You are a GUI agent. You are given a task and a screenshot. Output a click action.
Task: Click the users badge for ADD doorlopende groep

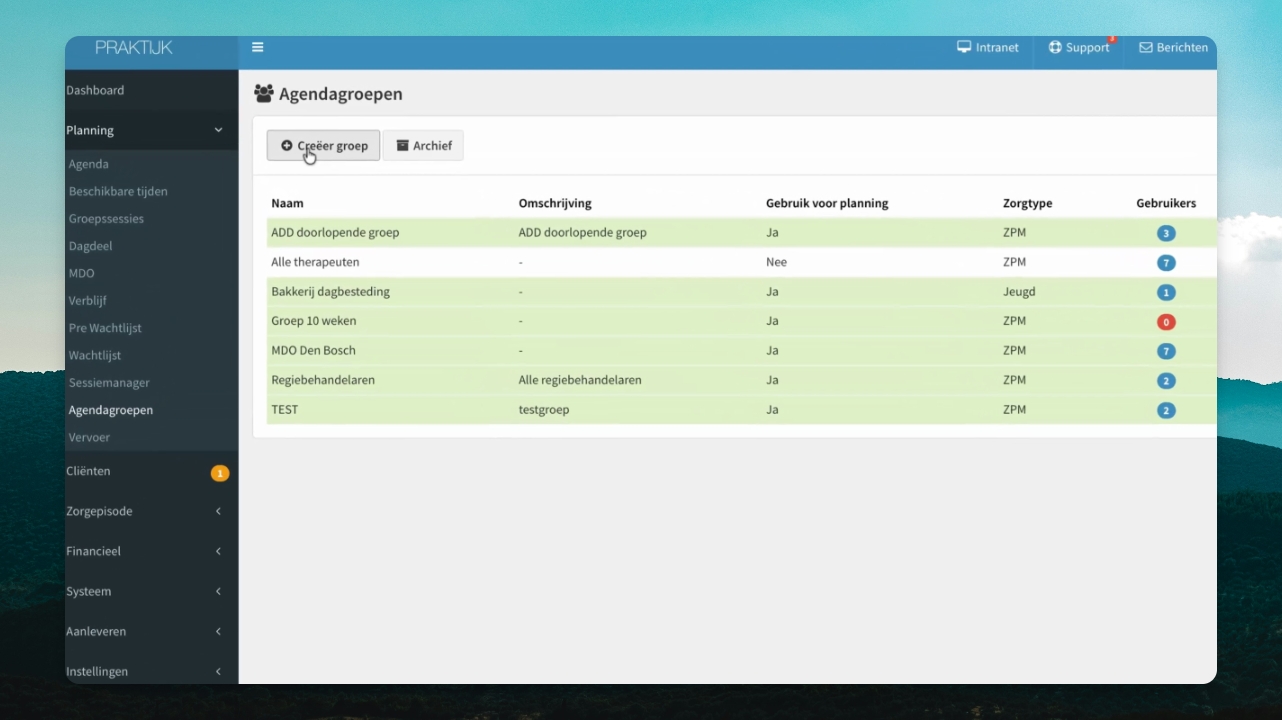pos(1166,233)
